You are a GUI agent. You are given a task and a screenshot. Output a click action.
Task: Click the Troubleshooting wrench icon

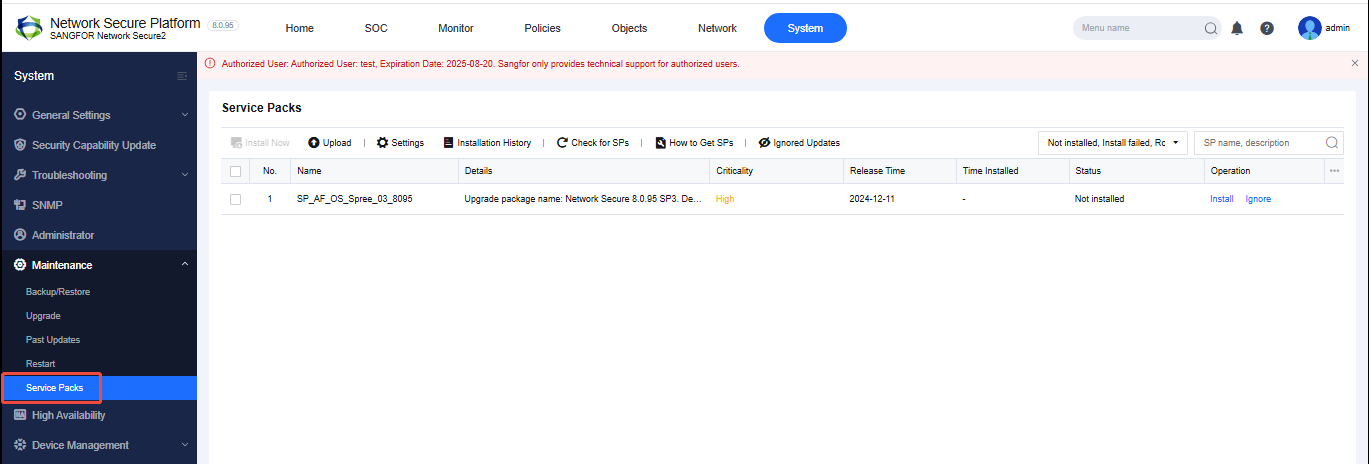tap(20, 175)
